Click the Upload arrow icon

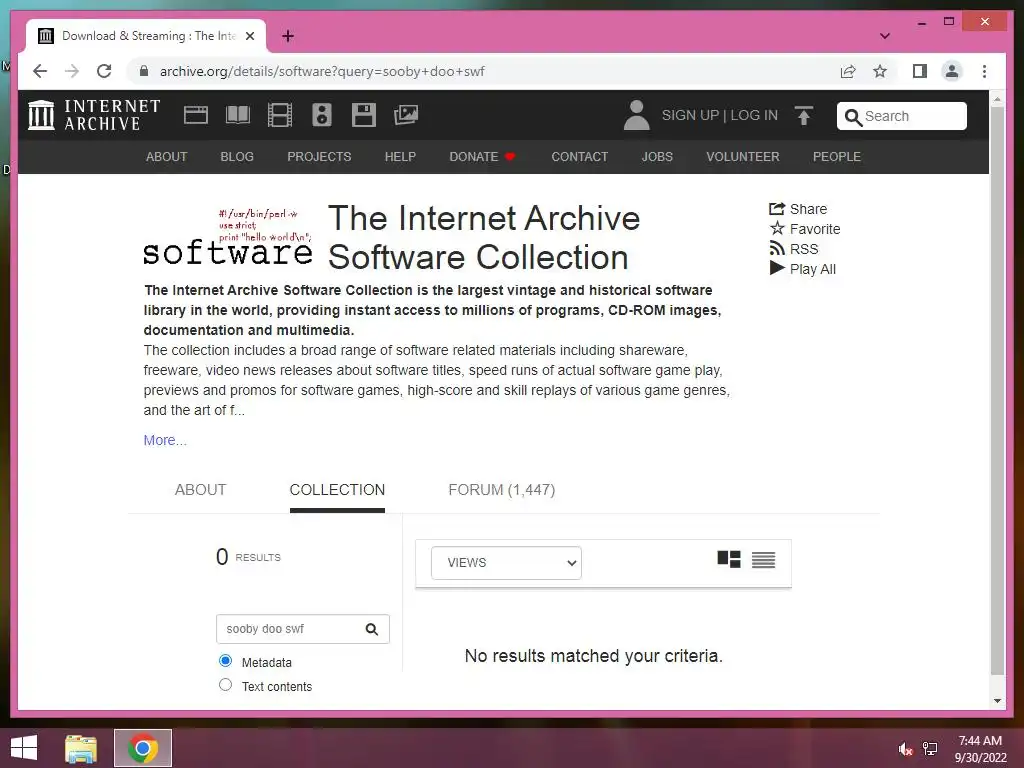pos(804,116)
